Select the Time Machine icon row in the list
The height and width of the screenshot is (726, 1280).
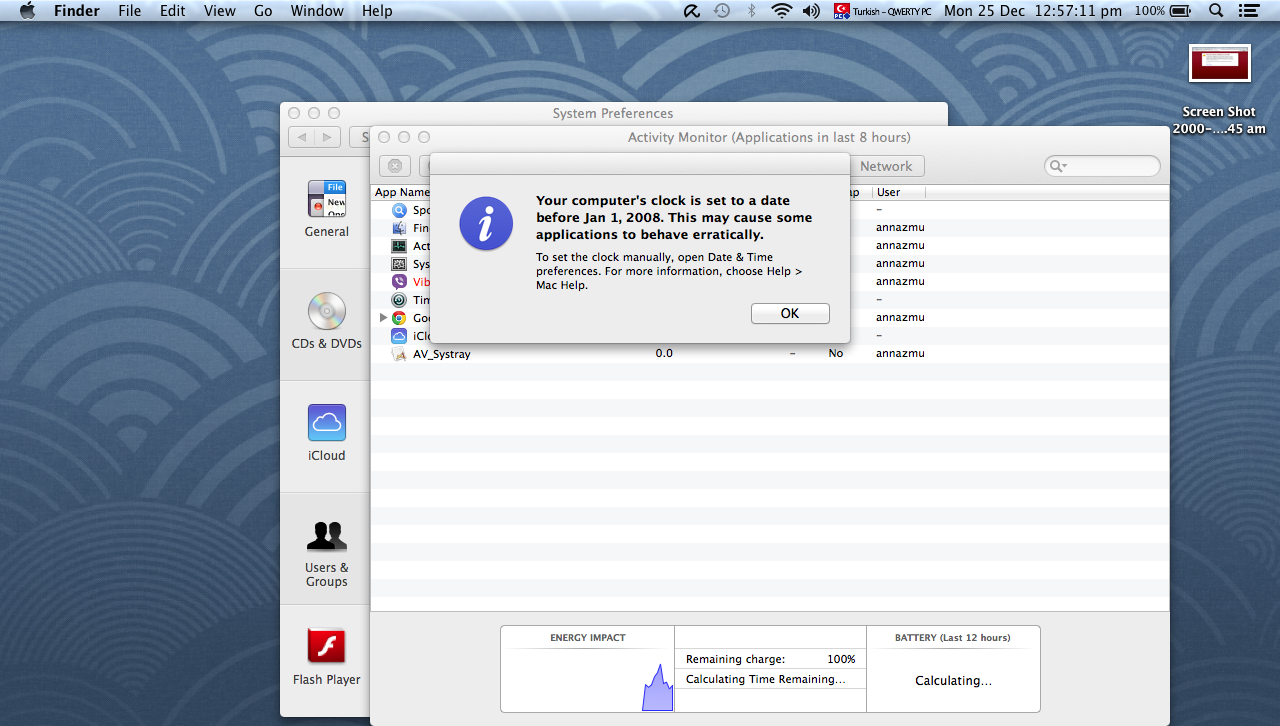[x=399, y=300]
